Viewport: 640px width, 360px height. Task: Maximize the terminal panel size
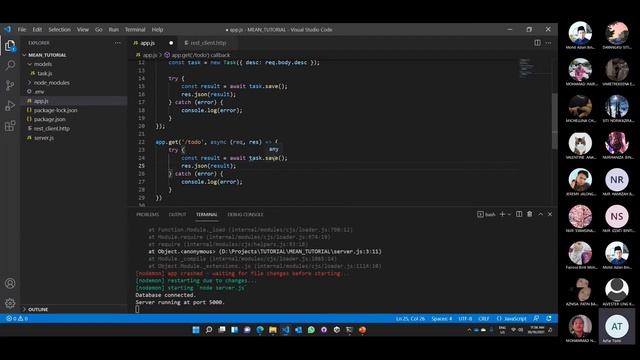[x=540, y=214]
